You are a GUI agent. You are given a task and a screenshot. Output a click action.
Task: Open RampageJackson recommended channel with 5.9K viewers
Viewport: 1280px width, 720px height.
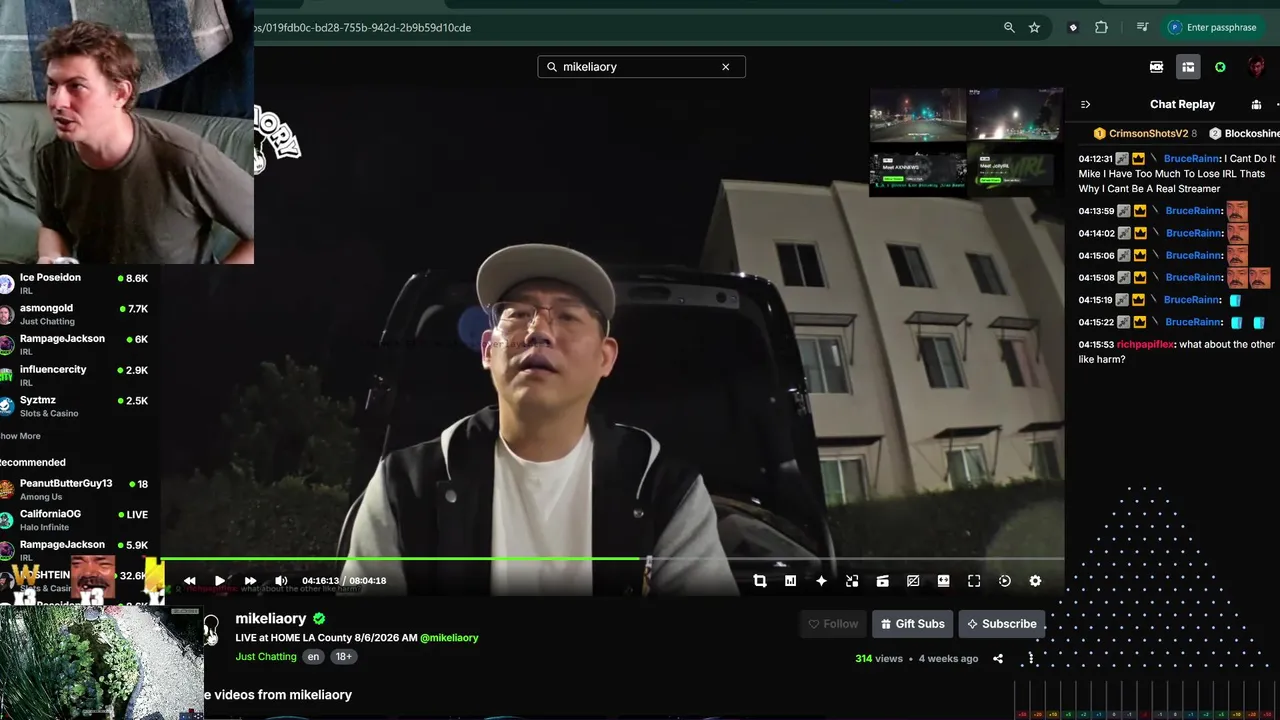click(75, 550)
